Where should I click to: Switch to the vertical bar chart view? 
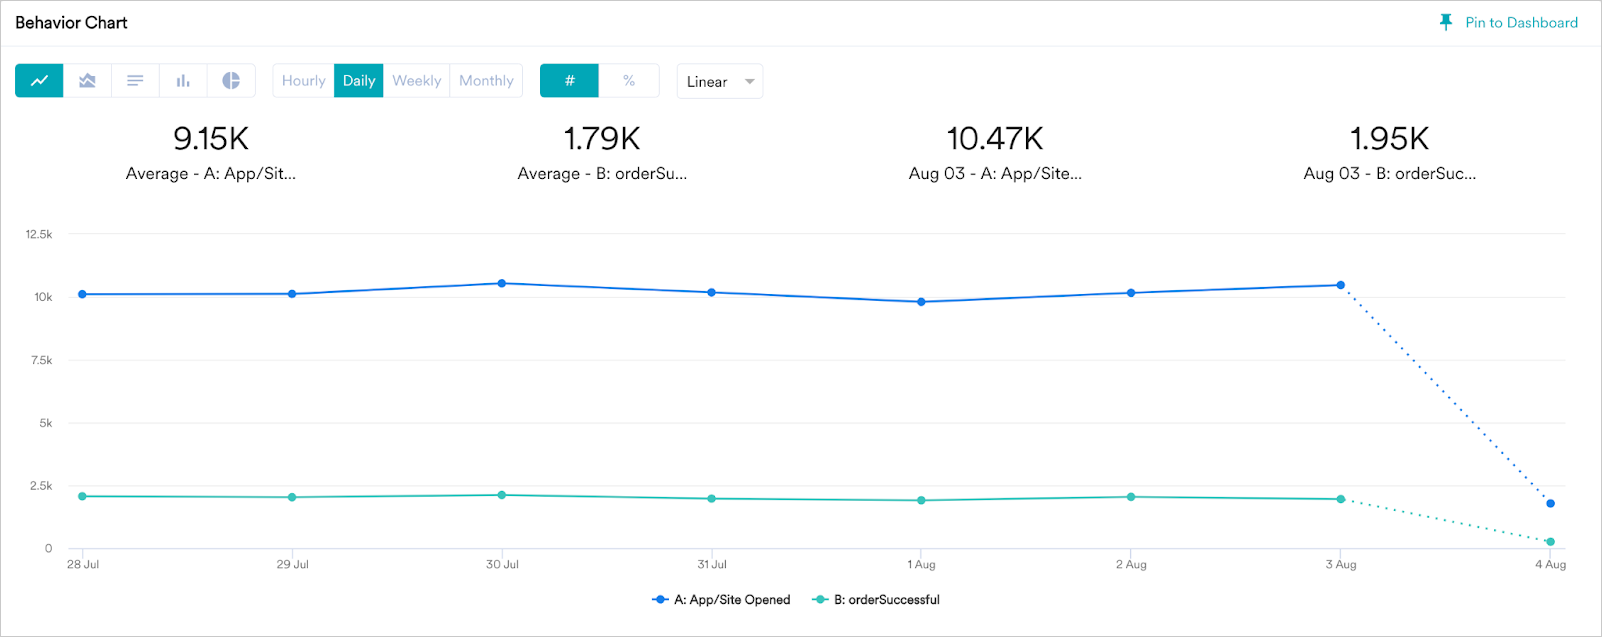pos(183,81)
